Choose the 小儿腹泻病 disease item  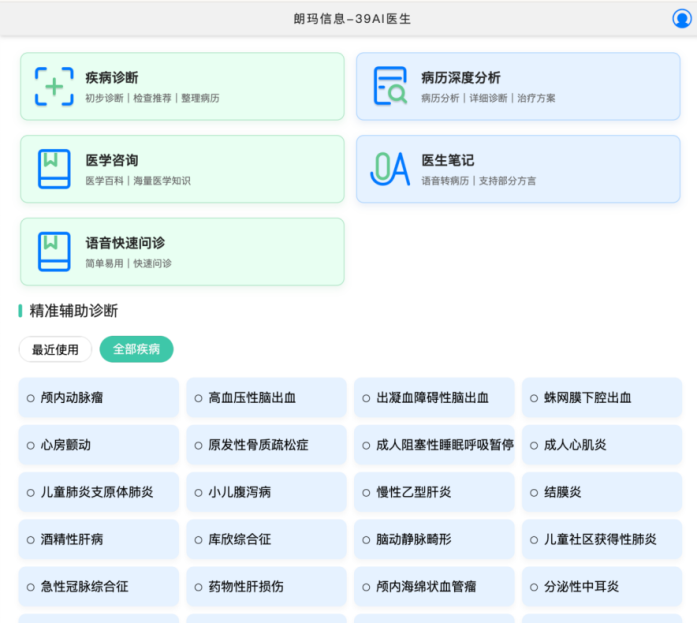click(x=266, y=492)
